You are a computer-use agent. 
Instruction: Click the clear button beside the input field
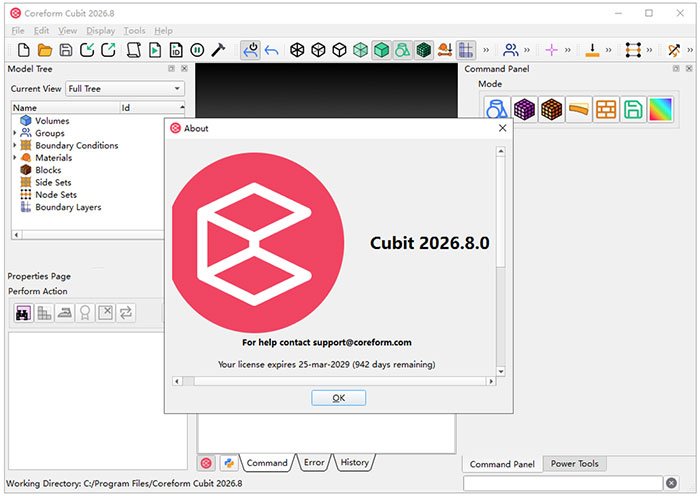click(671, 483)
